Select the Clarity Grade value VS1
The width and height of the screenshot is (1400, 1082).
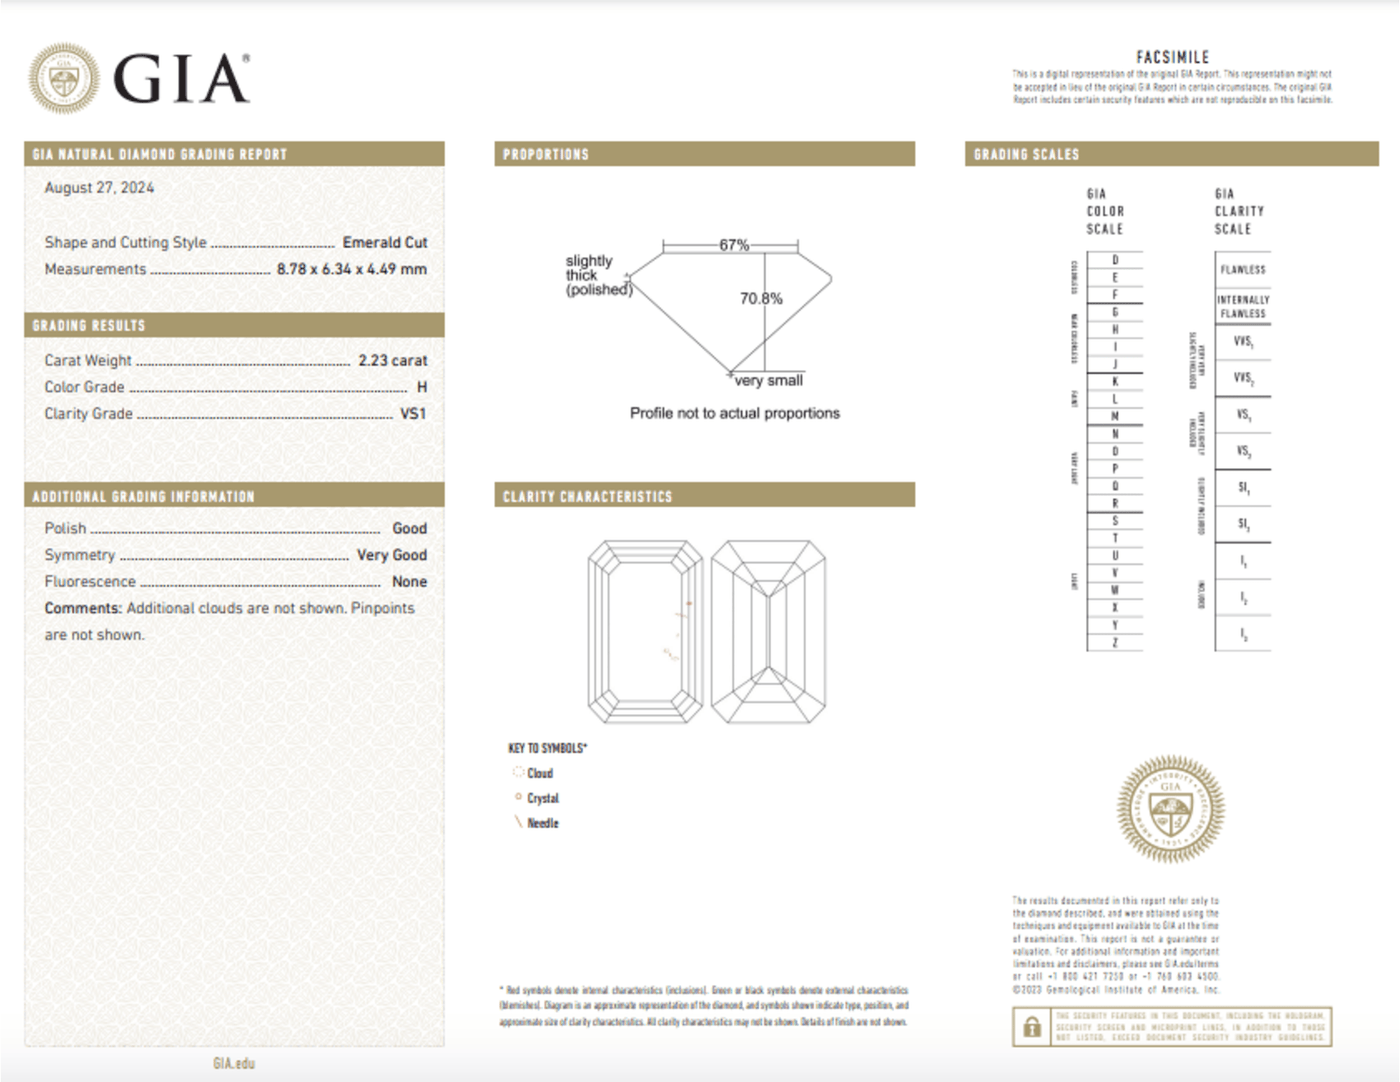413,413
